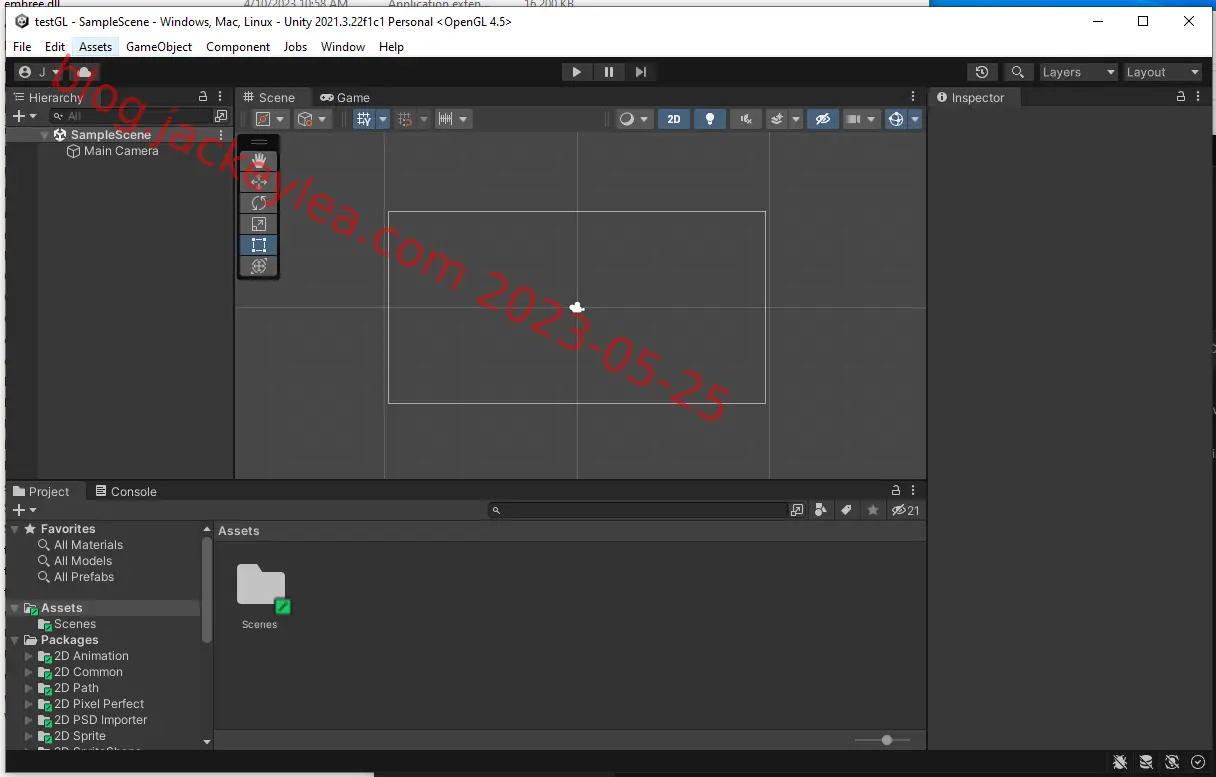Click activity checkmark status bar icon
Image resolution: width=1216 pixels, height=777 pixels.
1198,762
